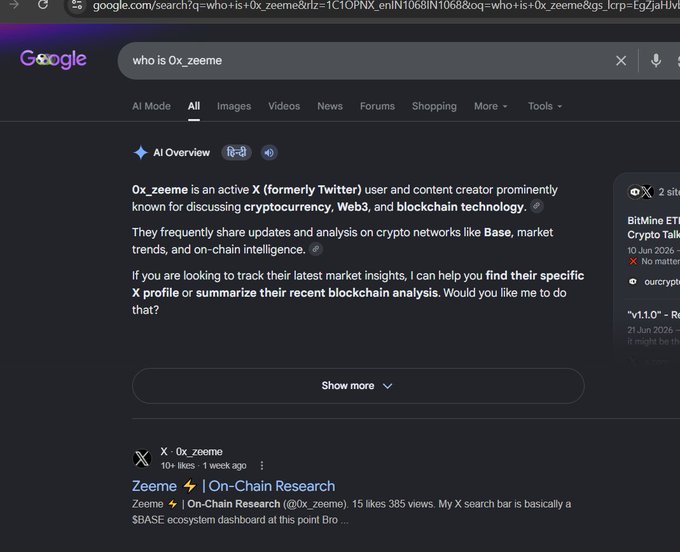Image resolution: width=680 pixels, height=552 pixels.
Task: Click the "AI Overview" heading text
Action: (x=181, y=153)
